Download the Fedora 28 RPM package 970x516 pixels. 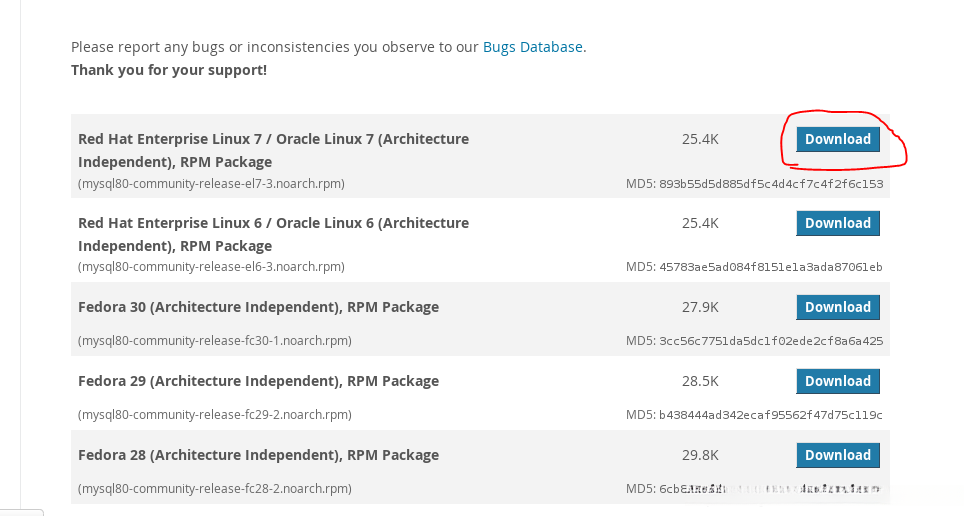coord(837,455)
